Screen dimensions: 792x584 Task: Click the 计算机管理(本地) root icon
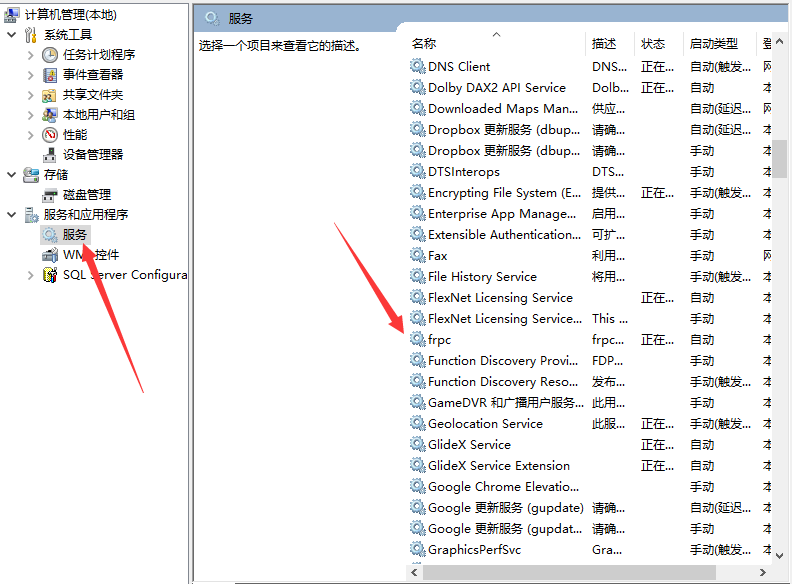(12, 15)
